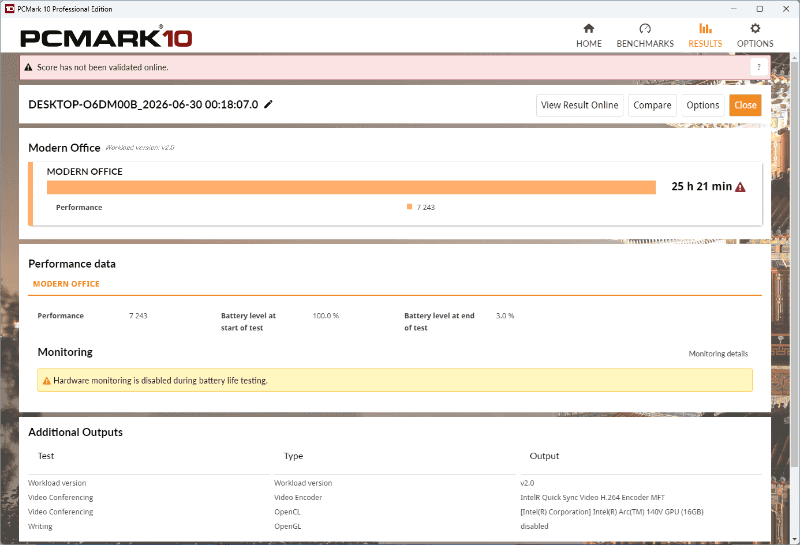Image resolution: width=800 pixels, height=545 pixels.
Task: Click the Type column header
Action: (293, 456)
